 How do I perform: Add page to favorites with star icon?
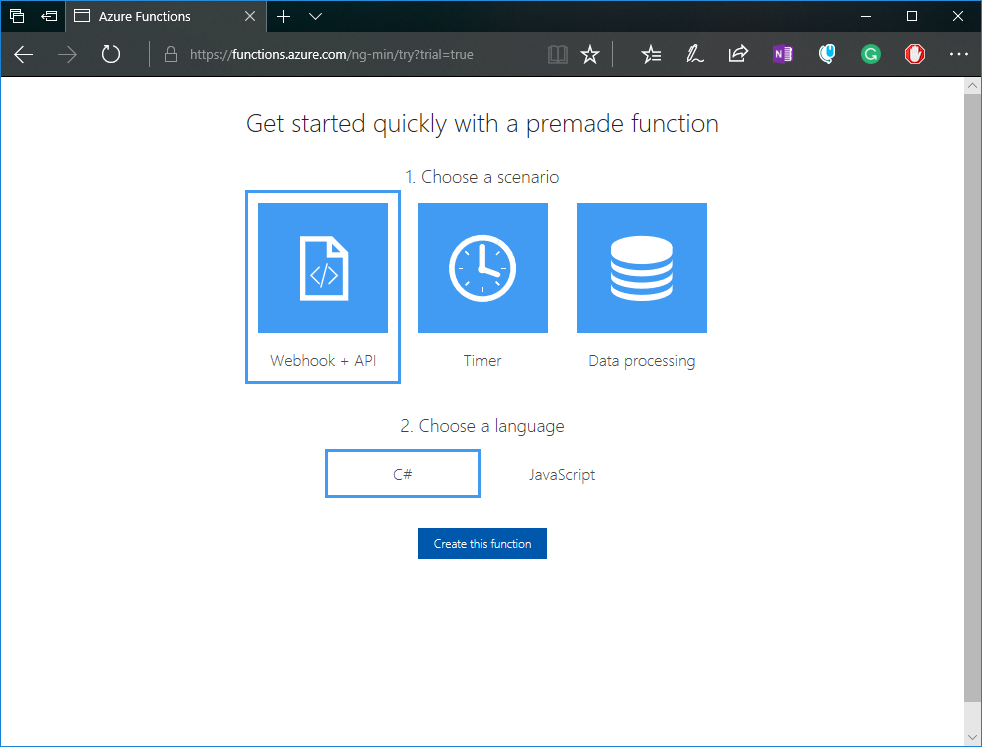[590, 55]
